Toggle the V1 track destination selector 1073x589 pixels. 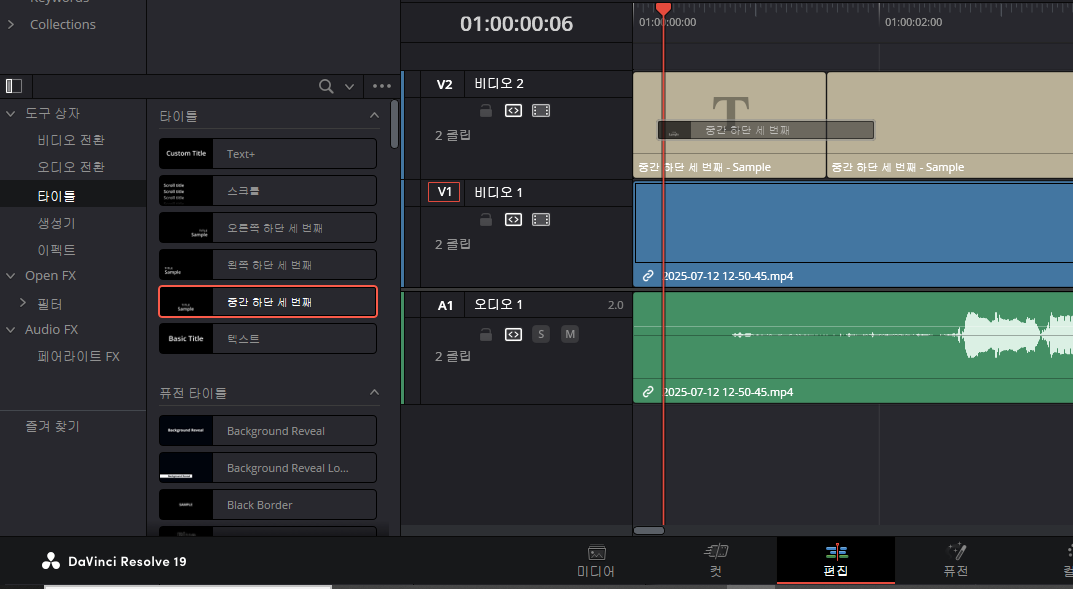coord(444,192)
